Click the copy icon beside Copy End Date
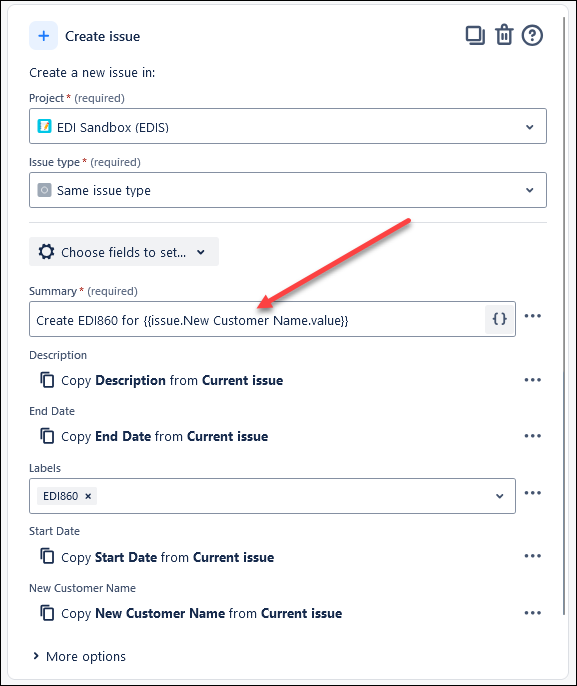Viewport: 577px width, 686px height. [x=47, y=436]
